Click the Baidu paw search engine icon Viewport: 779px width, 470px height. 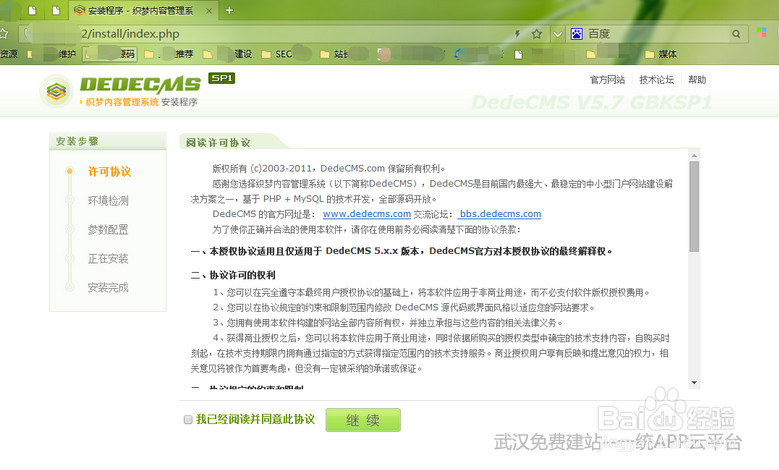(576, 34)
